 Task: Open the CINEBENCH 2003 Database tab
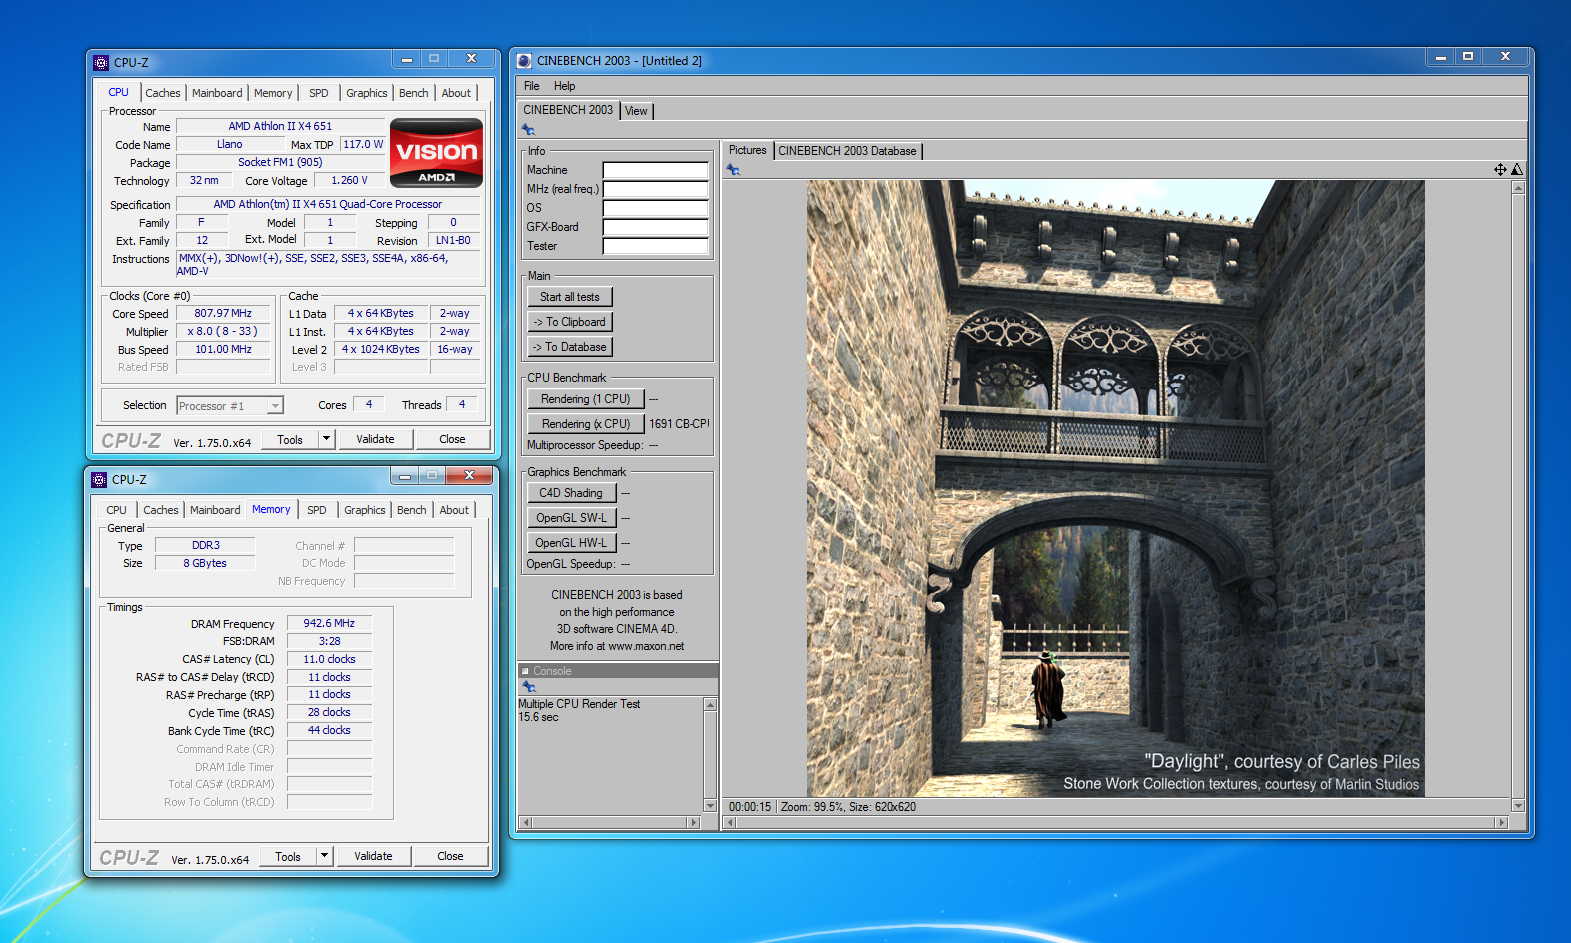coord(847,151)
